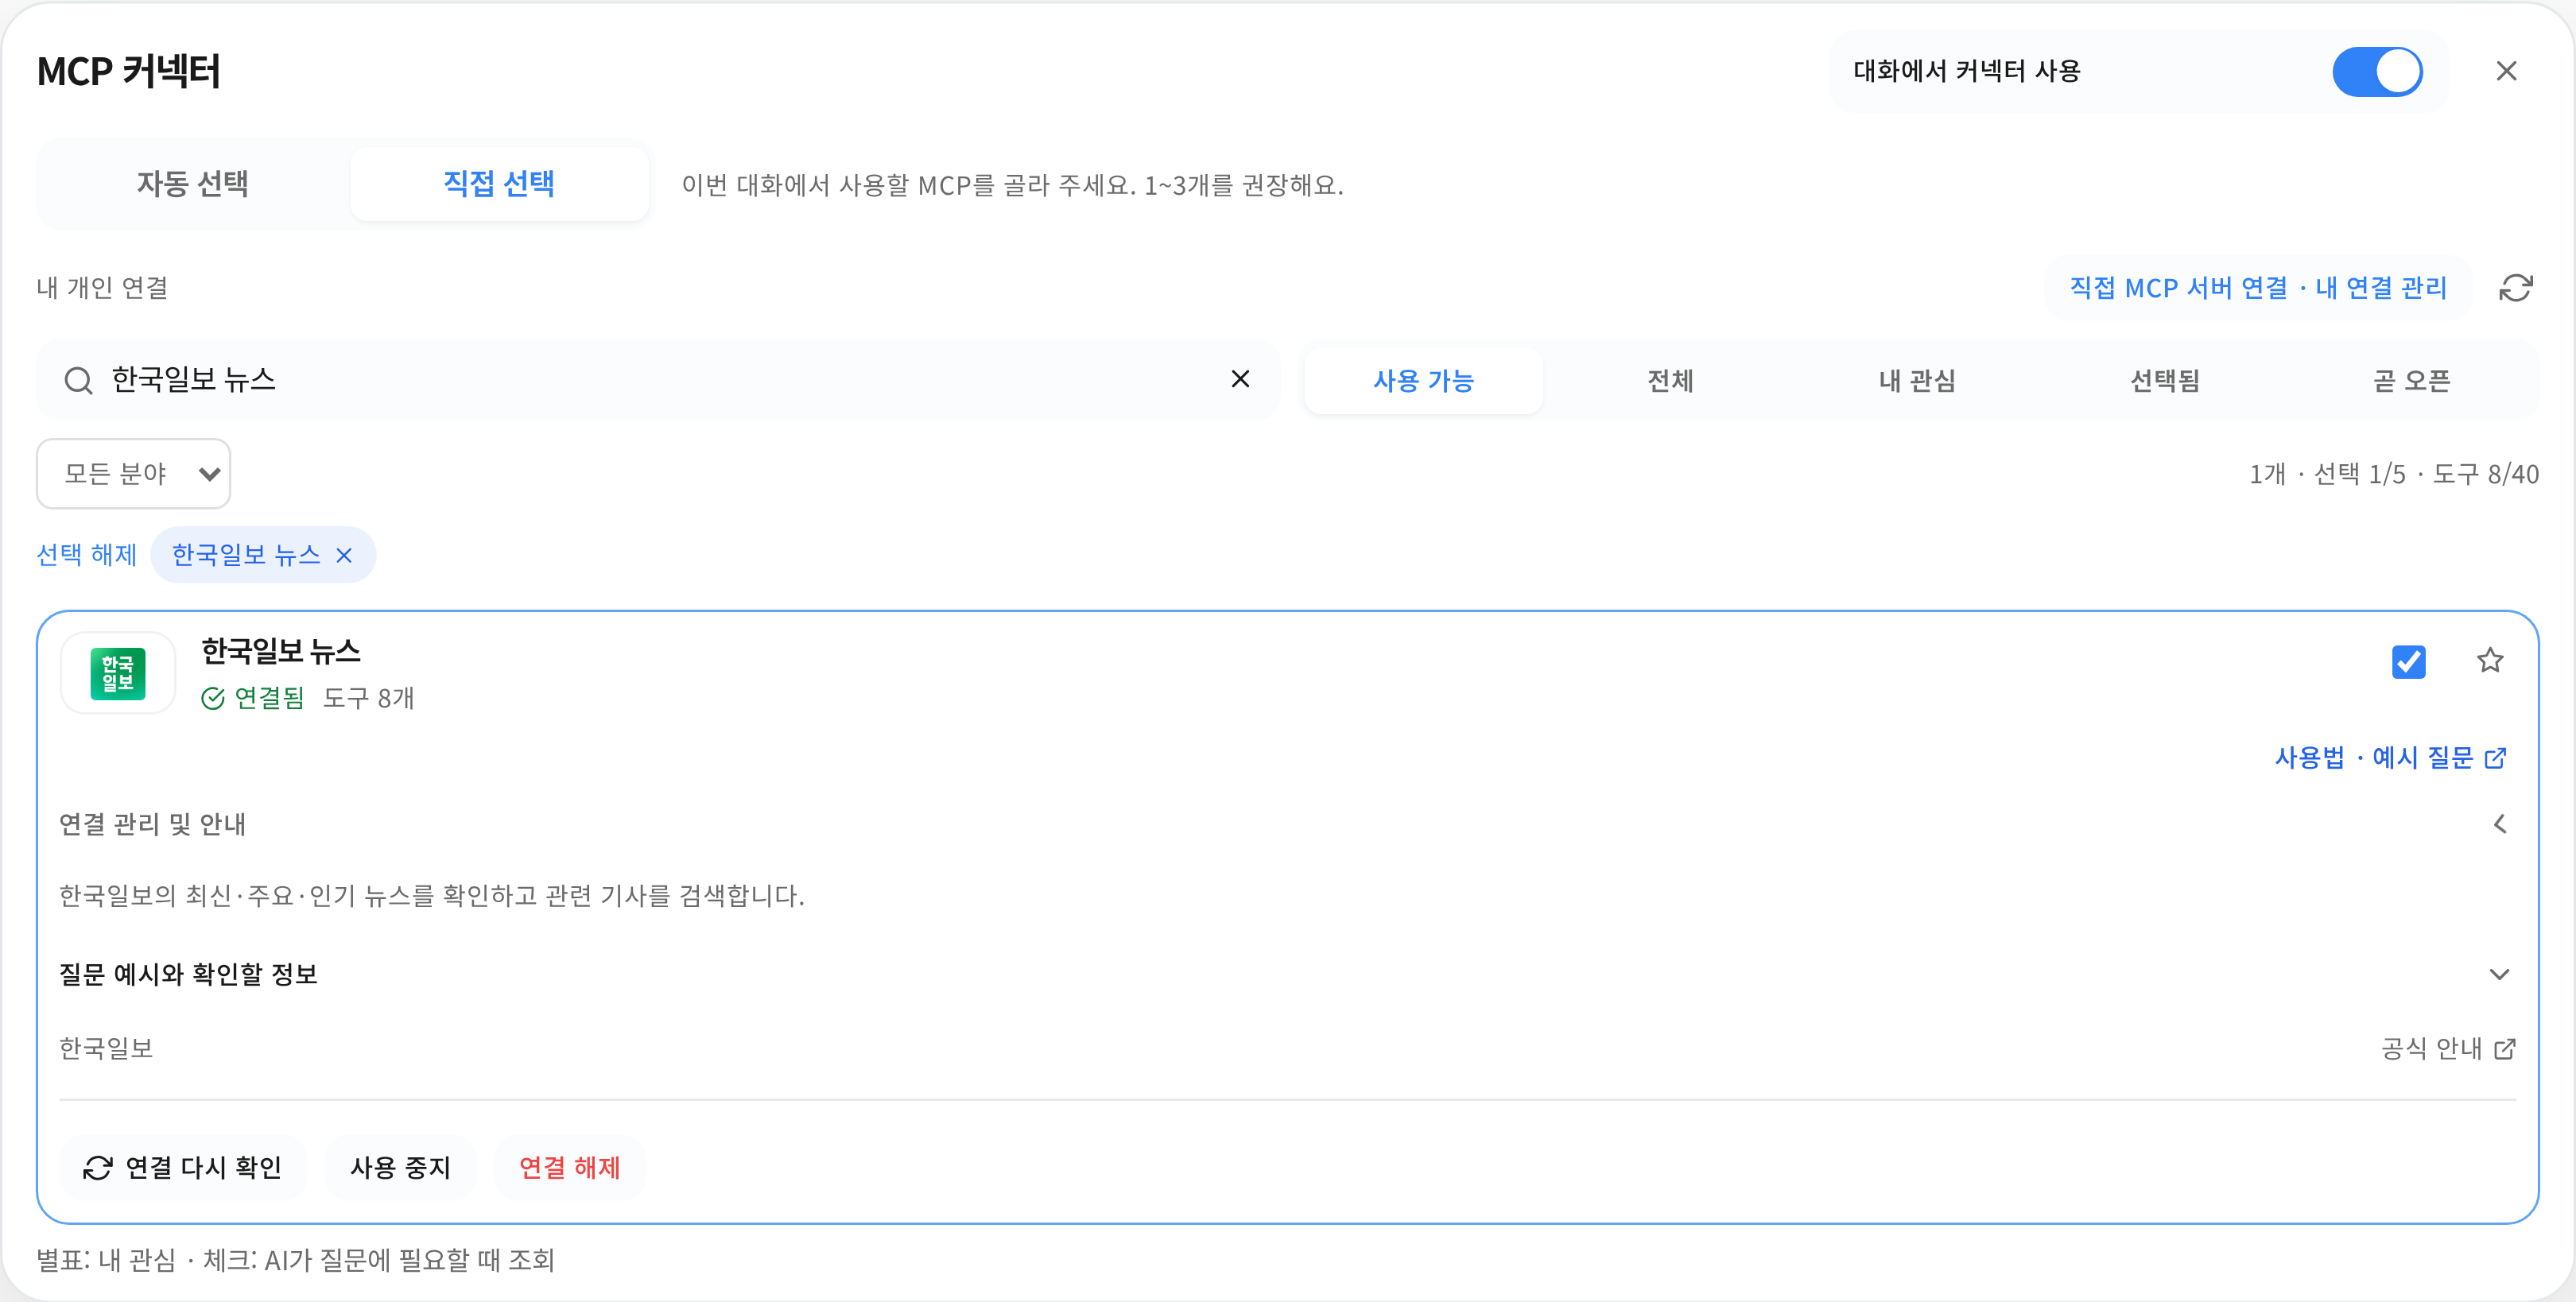
Task: Remove the 한국일보 뉴스 chip via its X
Action: (344, 555)
